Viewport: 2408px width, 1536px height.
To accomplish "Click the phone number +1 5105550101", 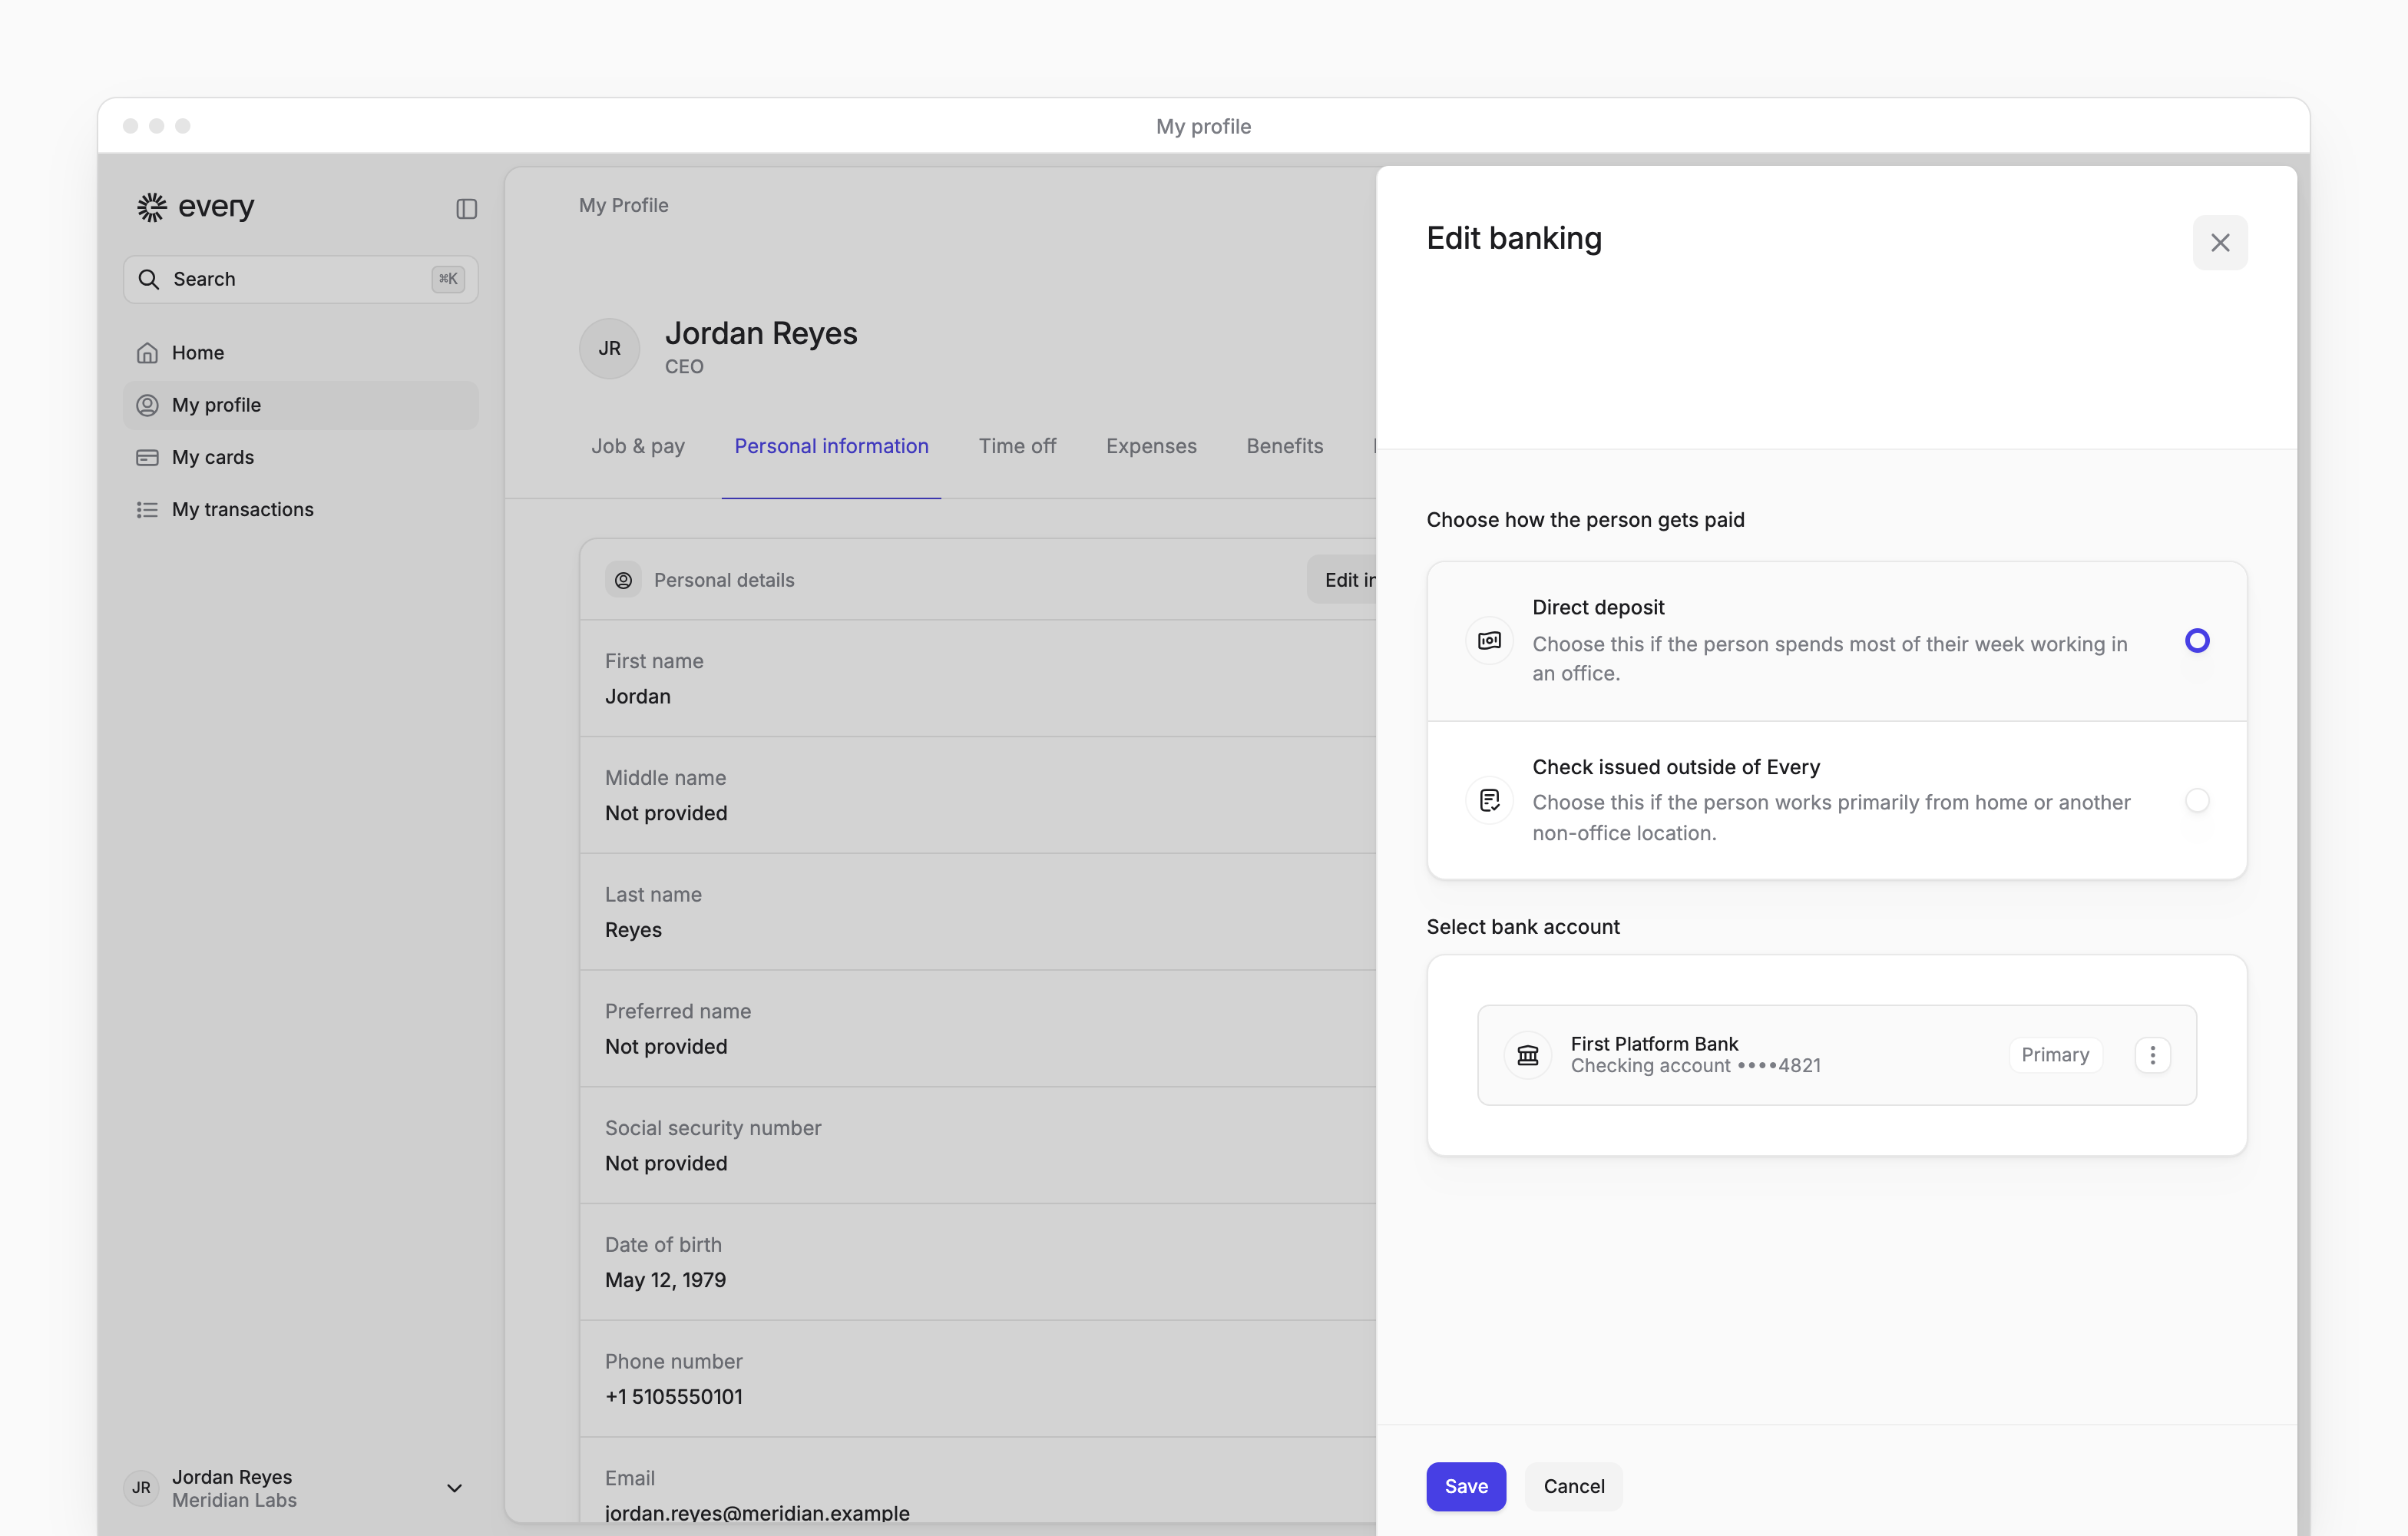I will 673,1397.
